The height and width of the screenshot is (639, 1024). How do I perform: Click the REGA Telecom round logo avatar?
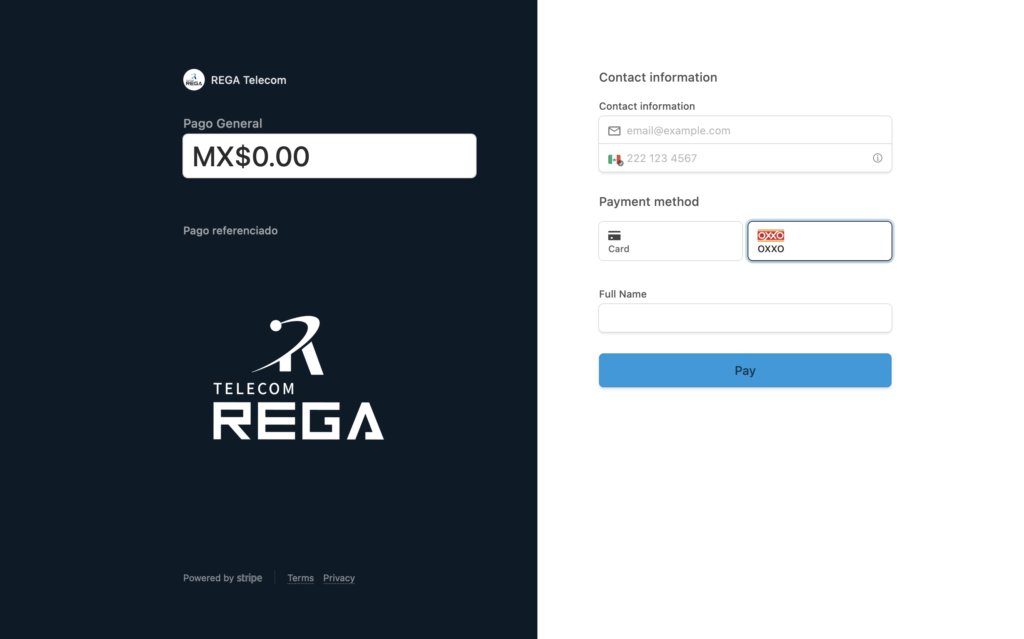[x=194, y=80]
